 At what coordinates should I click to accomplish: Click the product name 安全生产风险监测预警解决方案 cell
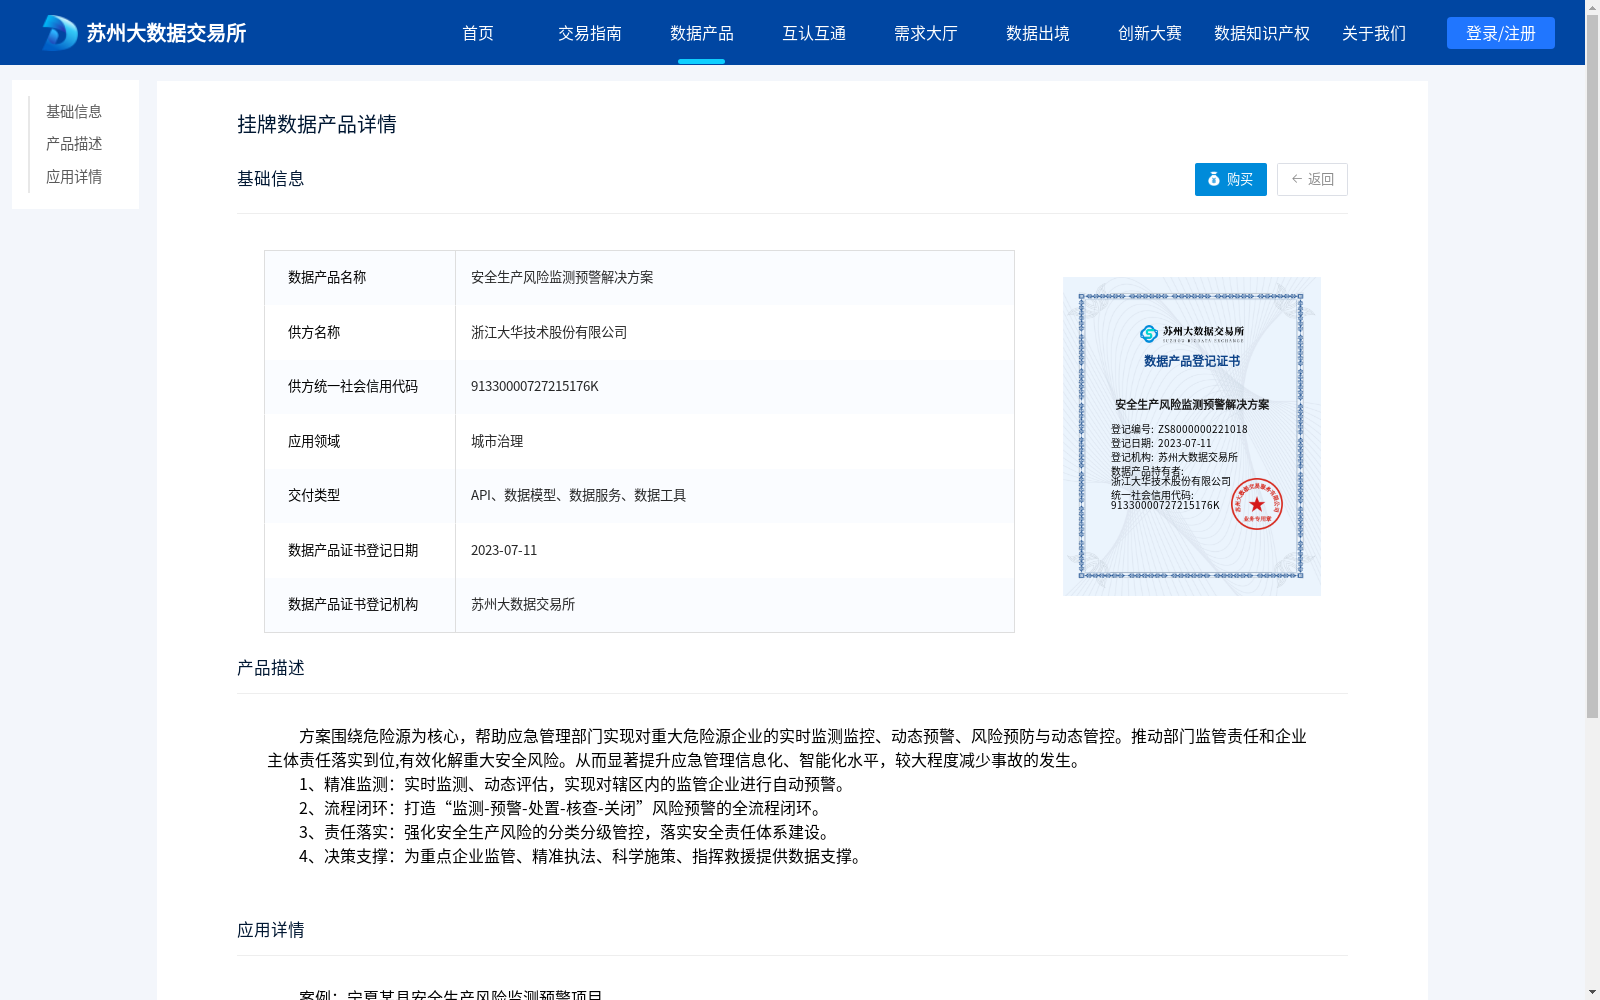[x=734, y=277]
